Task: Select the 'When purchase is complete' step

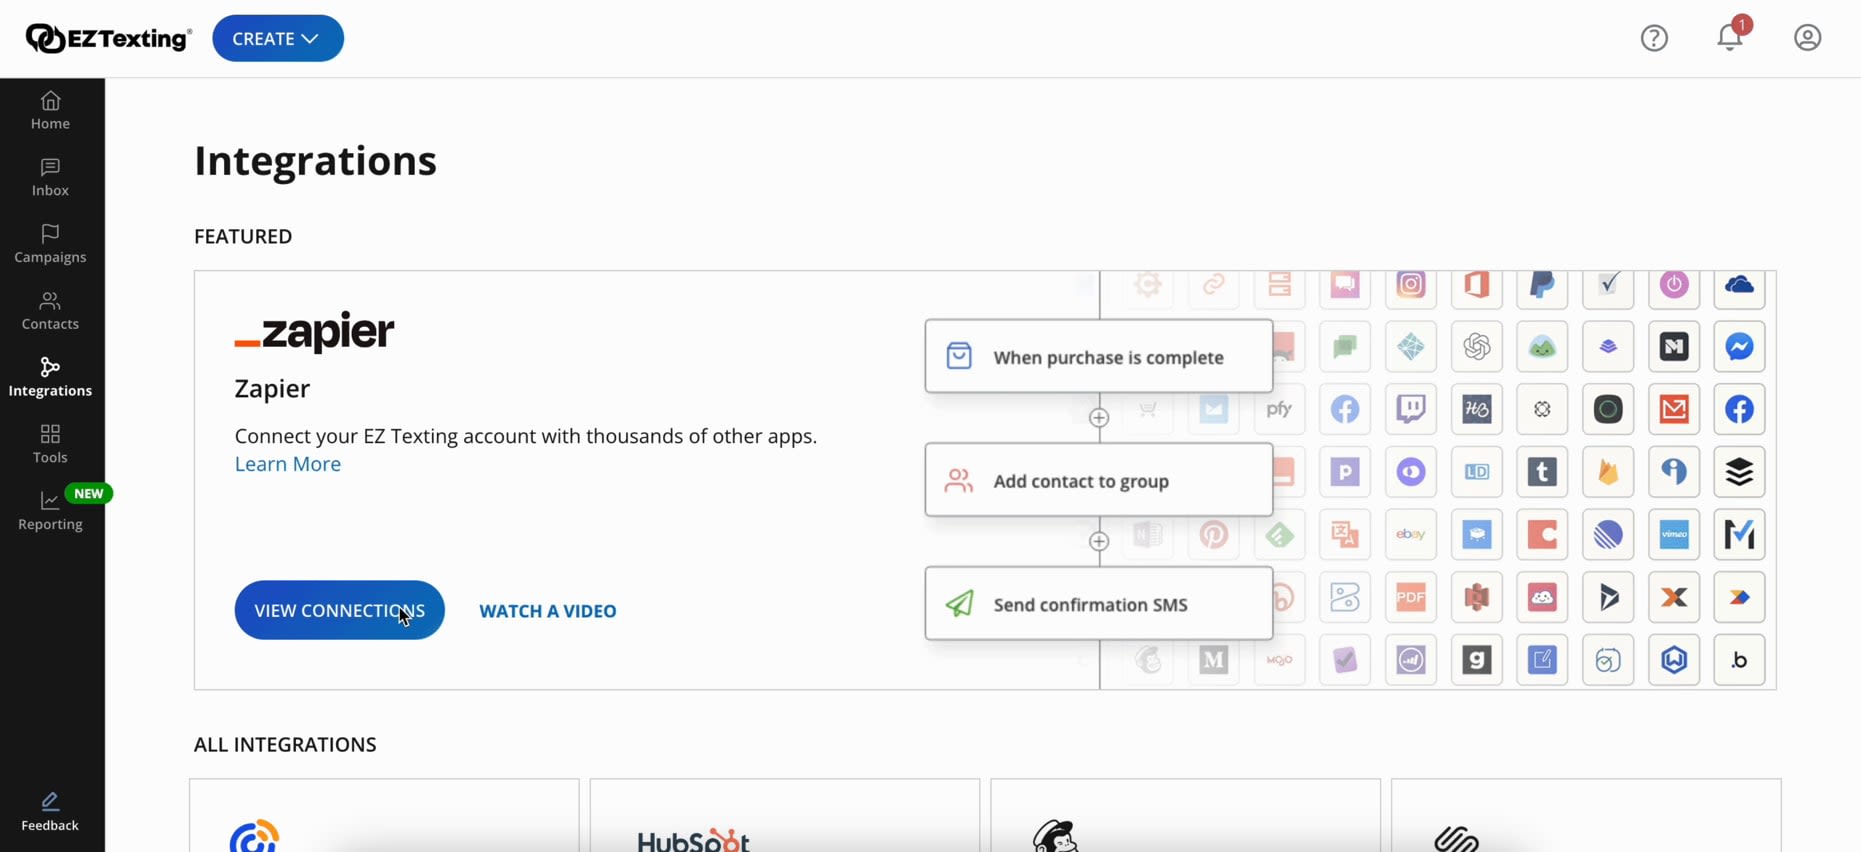Action: [x=1099, y=356]
